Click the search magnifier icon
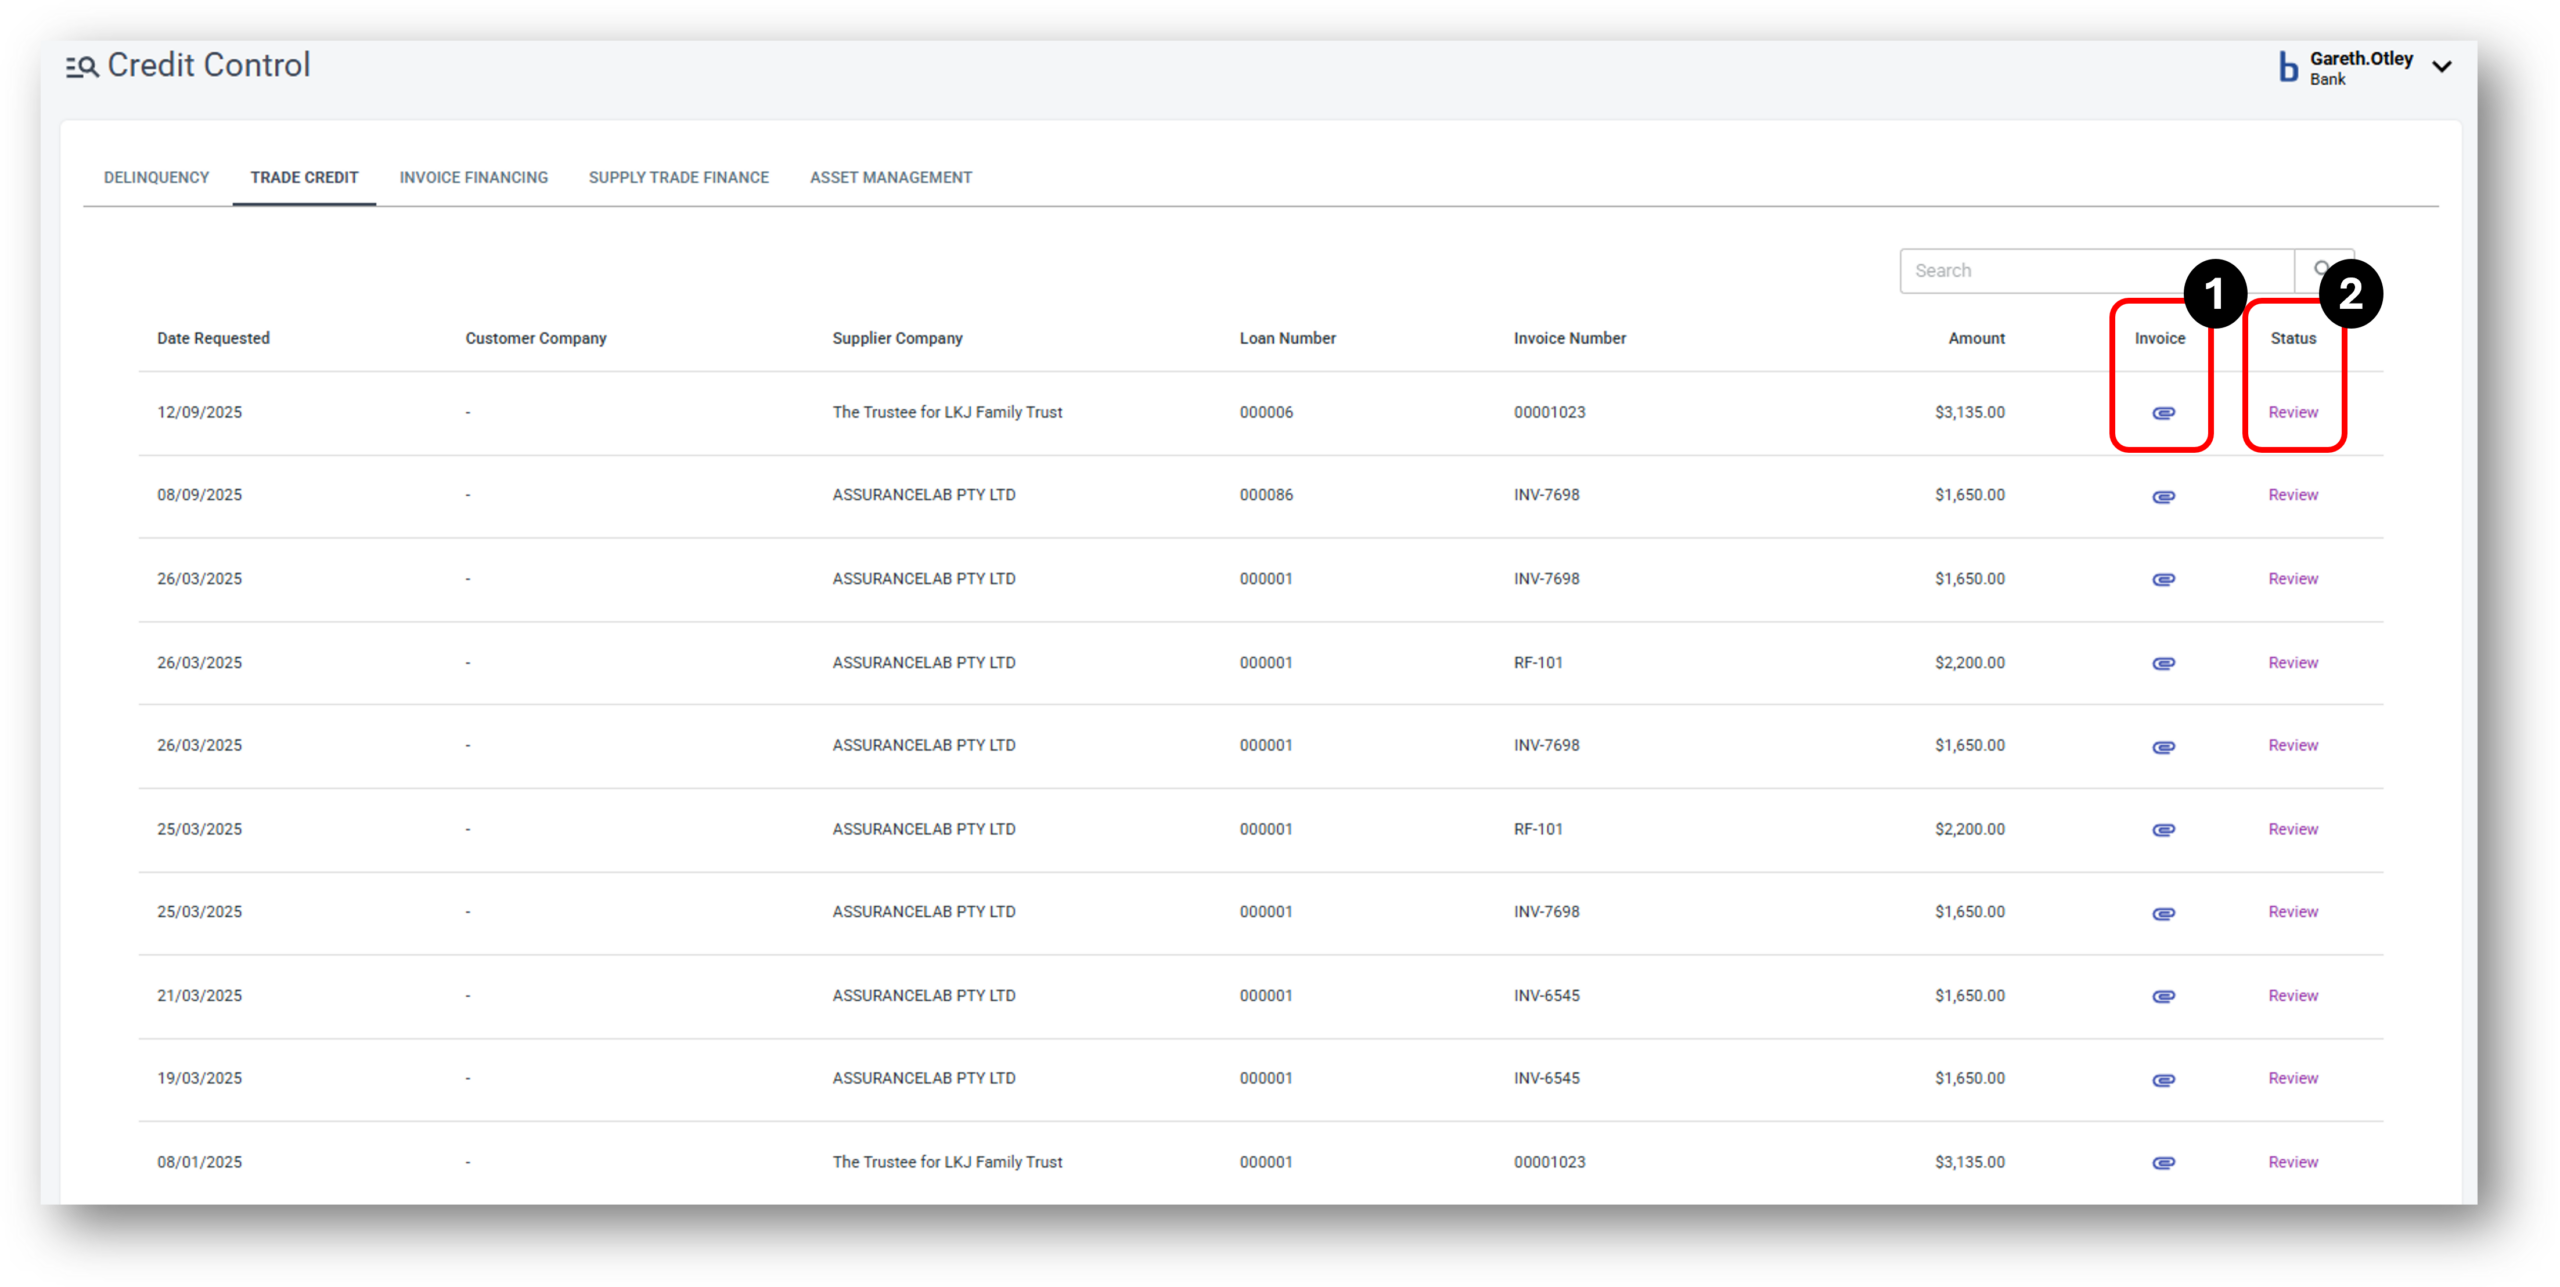The width and height of the screenshot is (2560, 1287). point(2322,269)
